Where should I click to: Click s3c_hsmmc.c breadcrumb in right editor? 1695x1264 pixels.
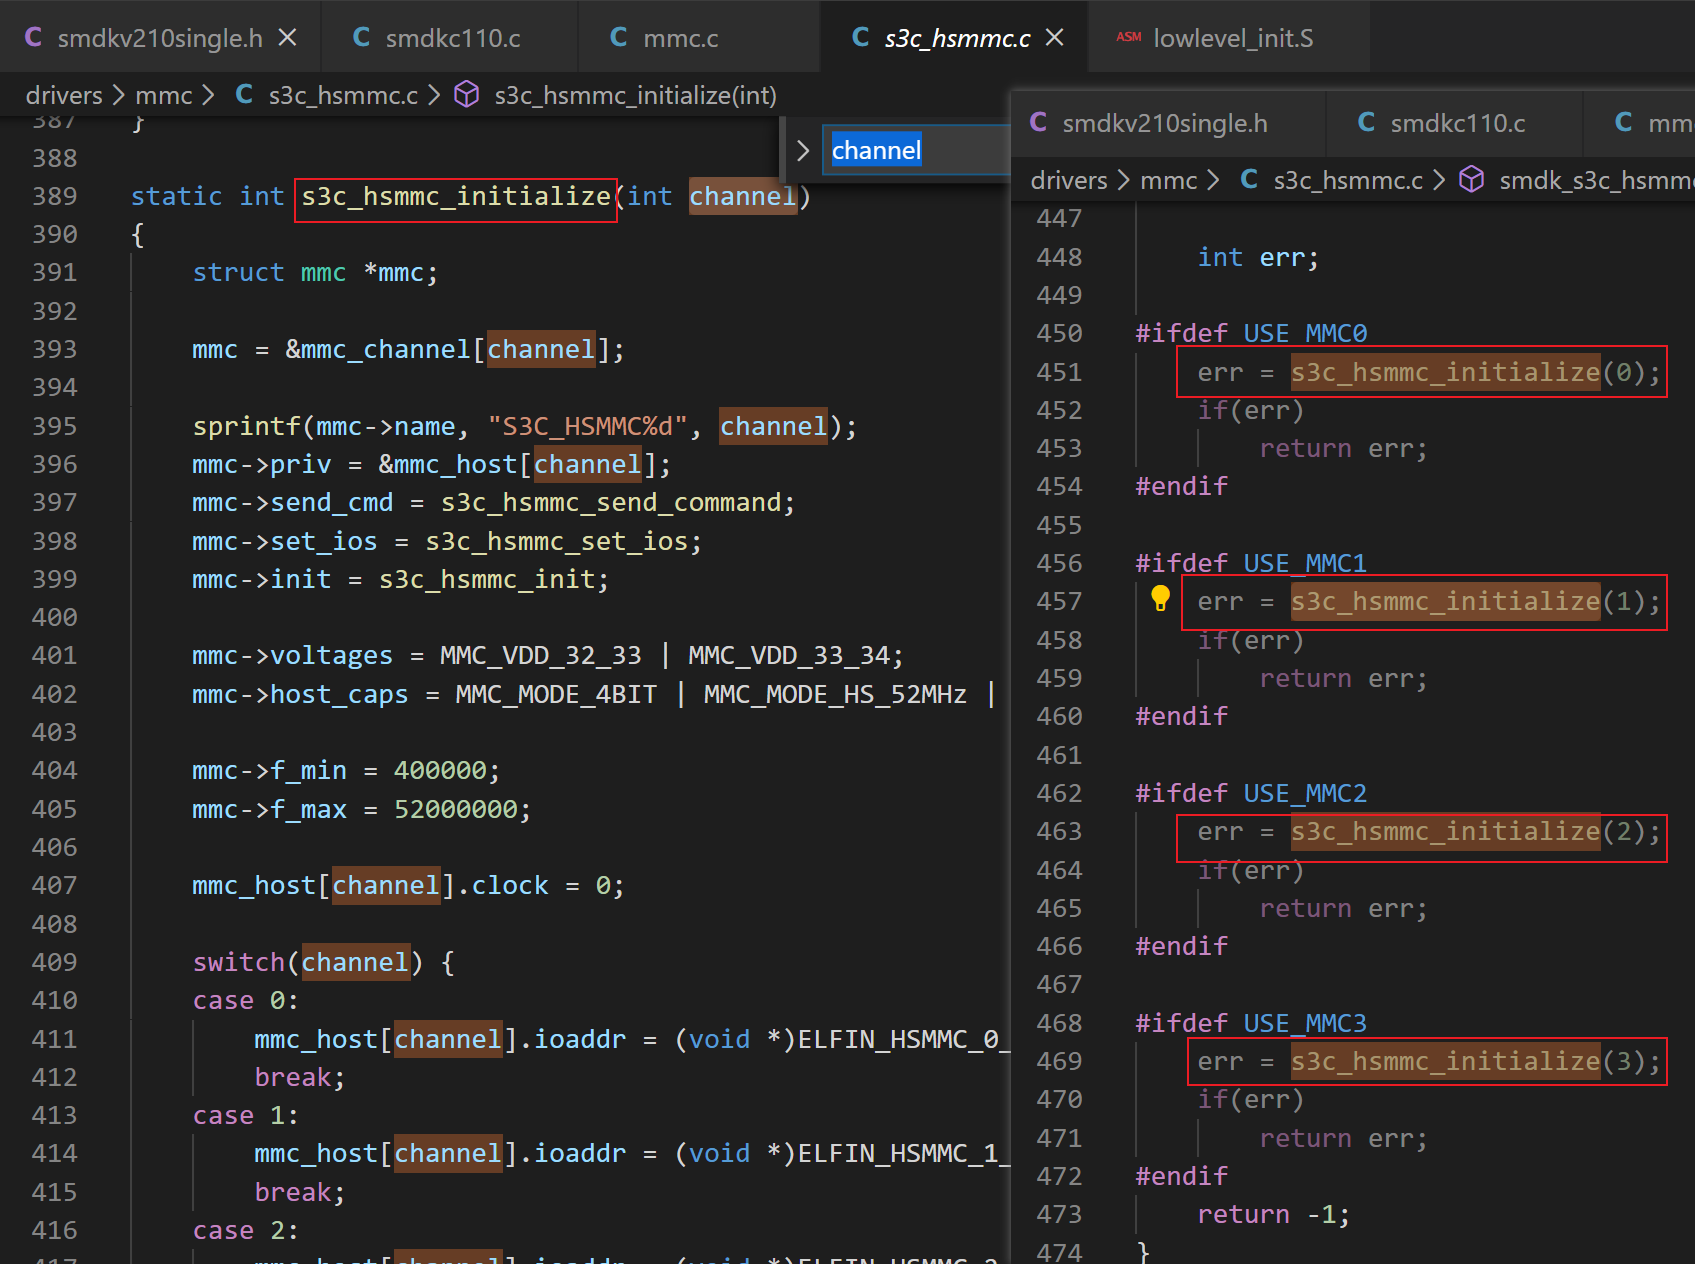(x=1347, y=180)
